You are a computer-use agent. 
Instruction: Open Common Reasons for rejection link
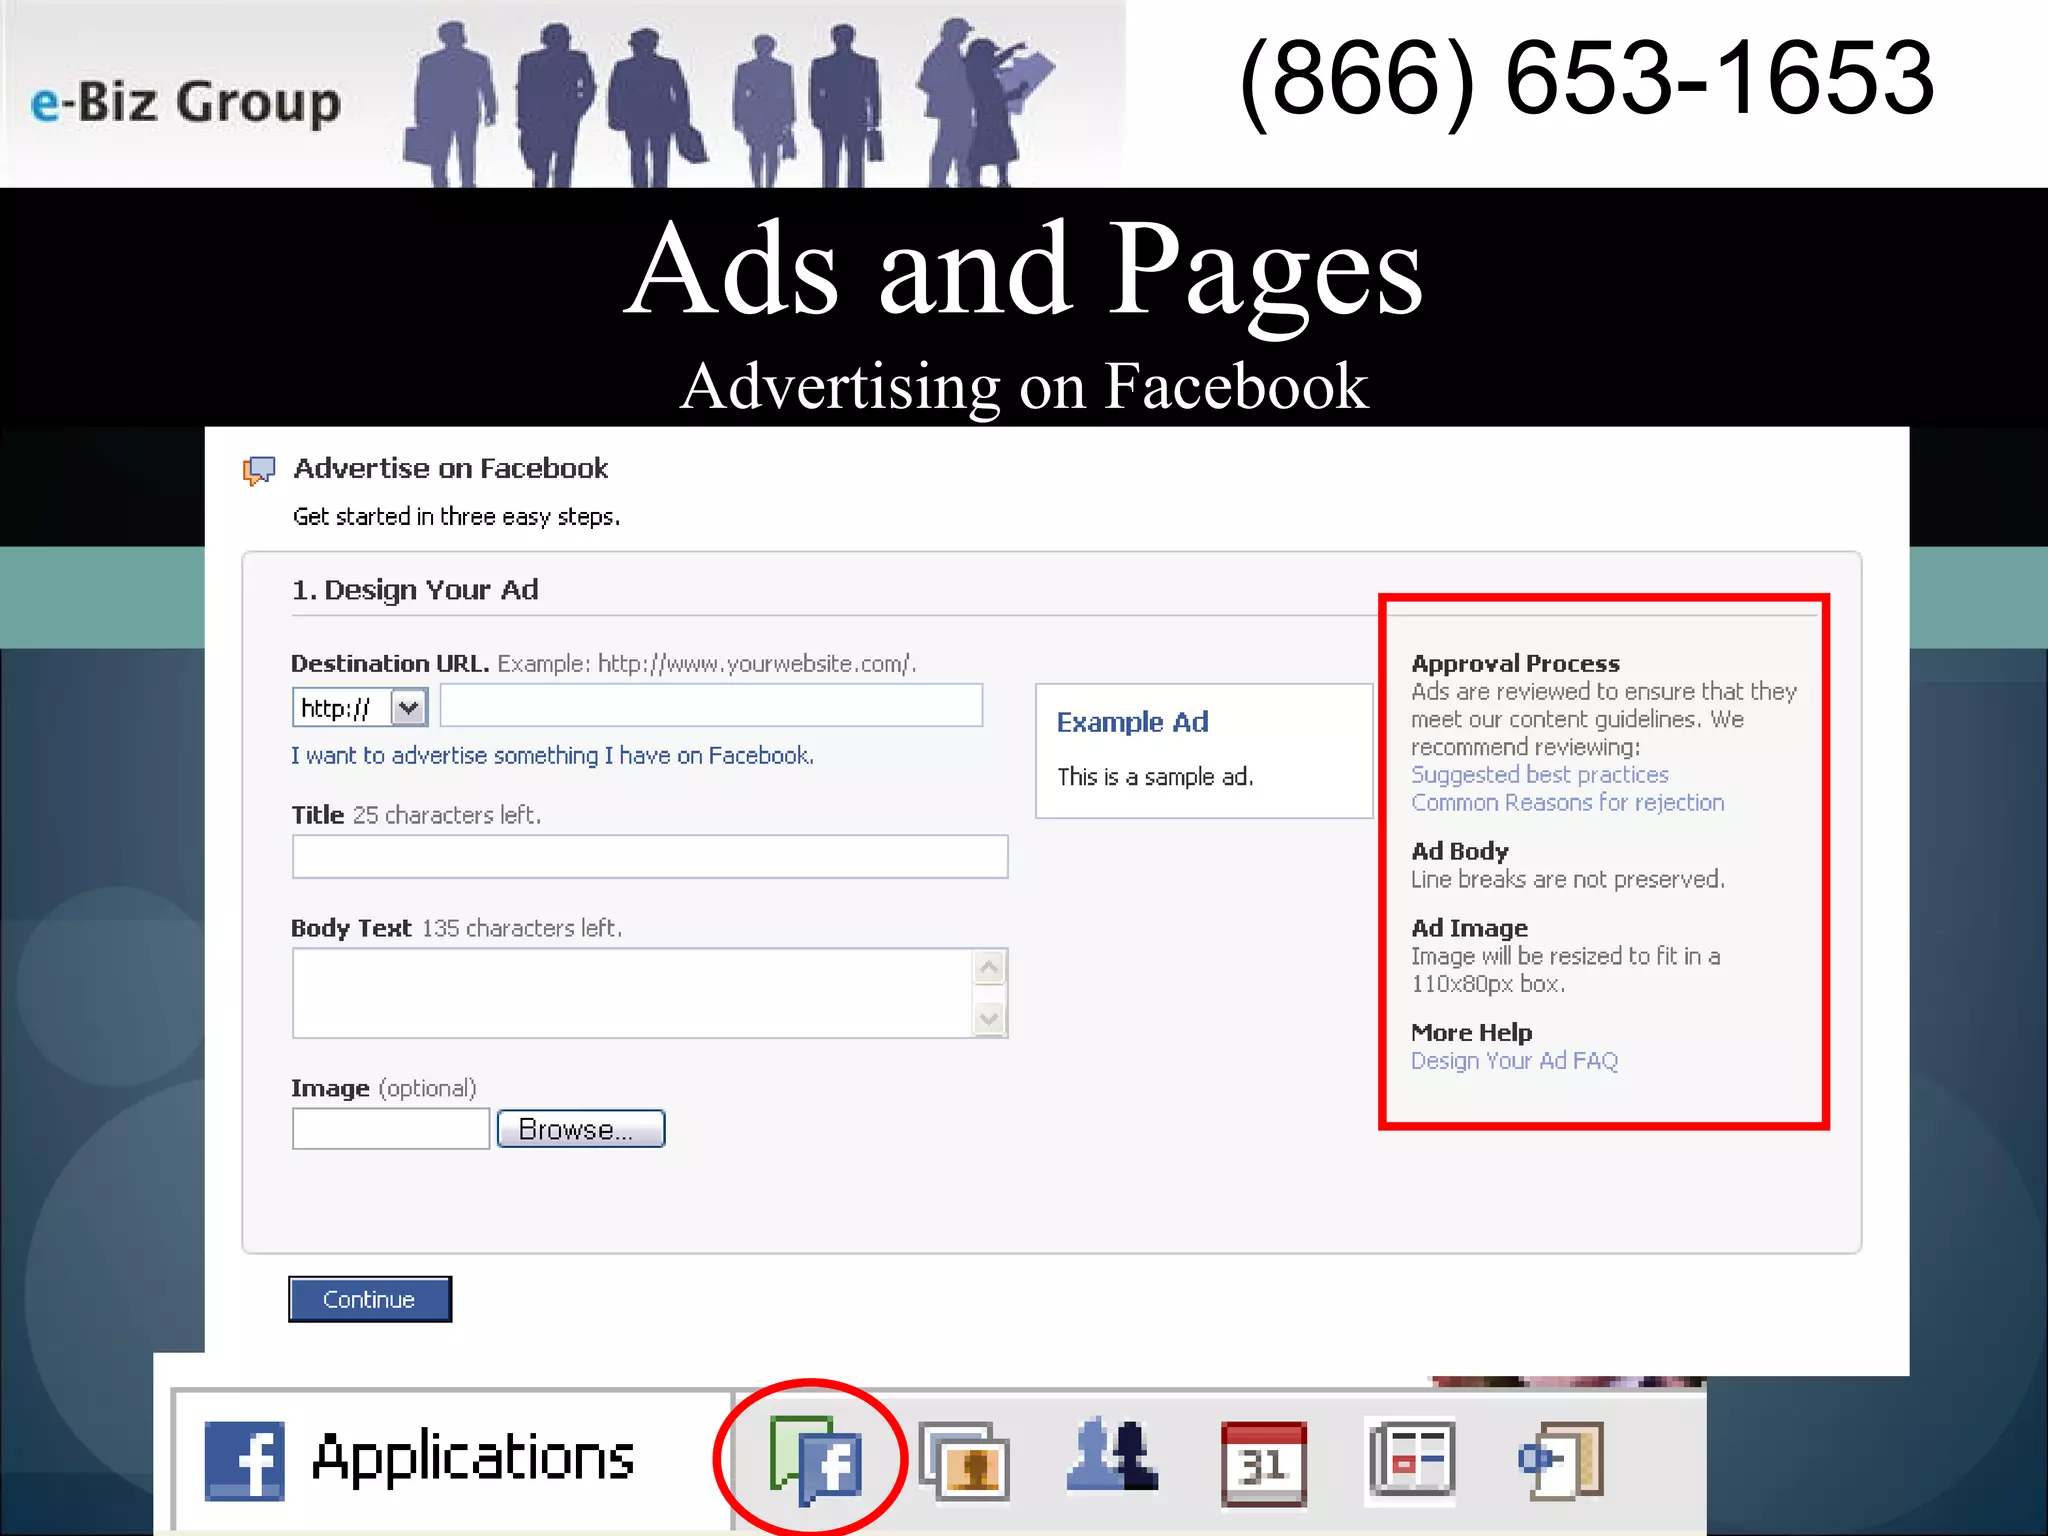click(x=1568, y=803)
